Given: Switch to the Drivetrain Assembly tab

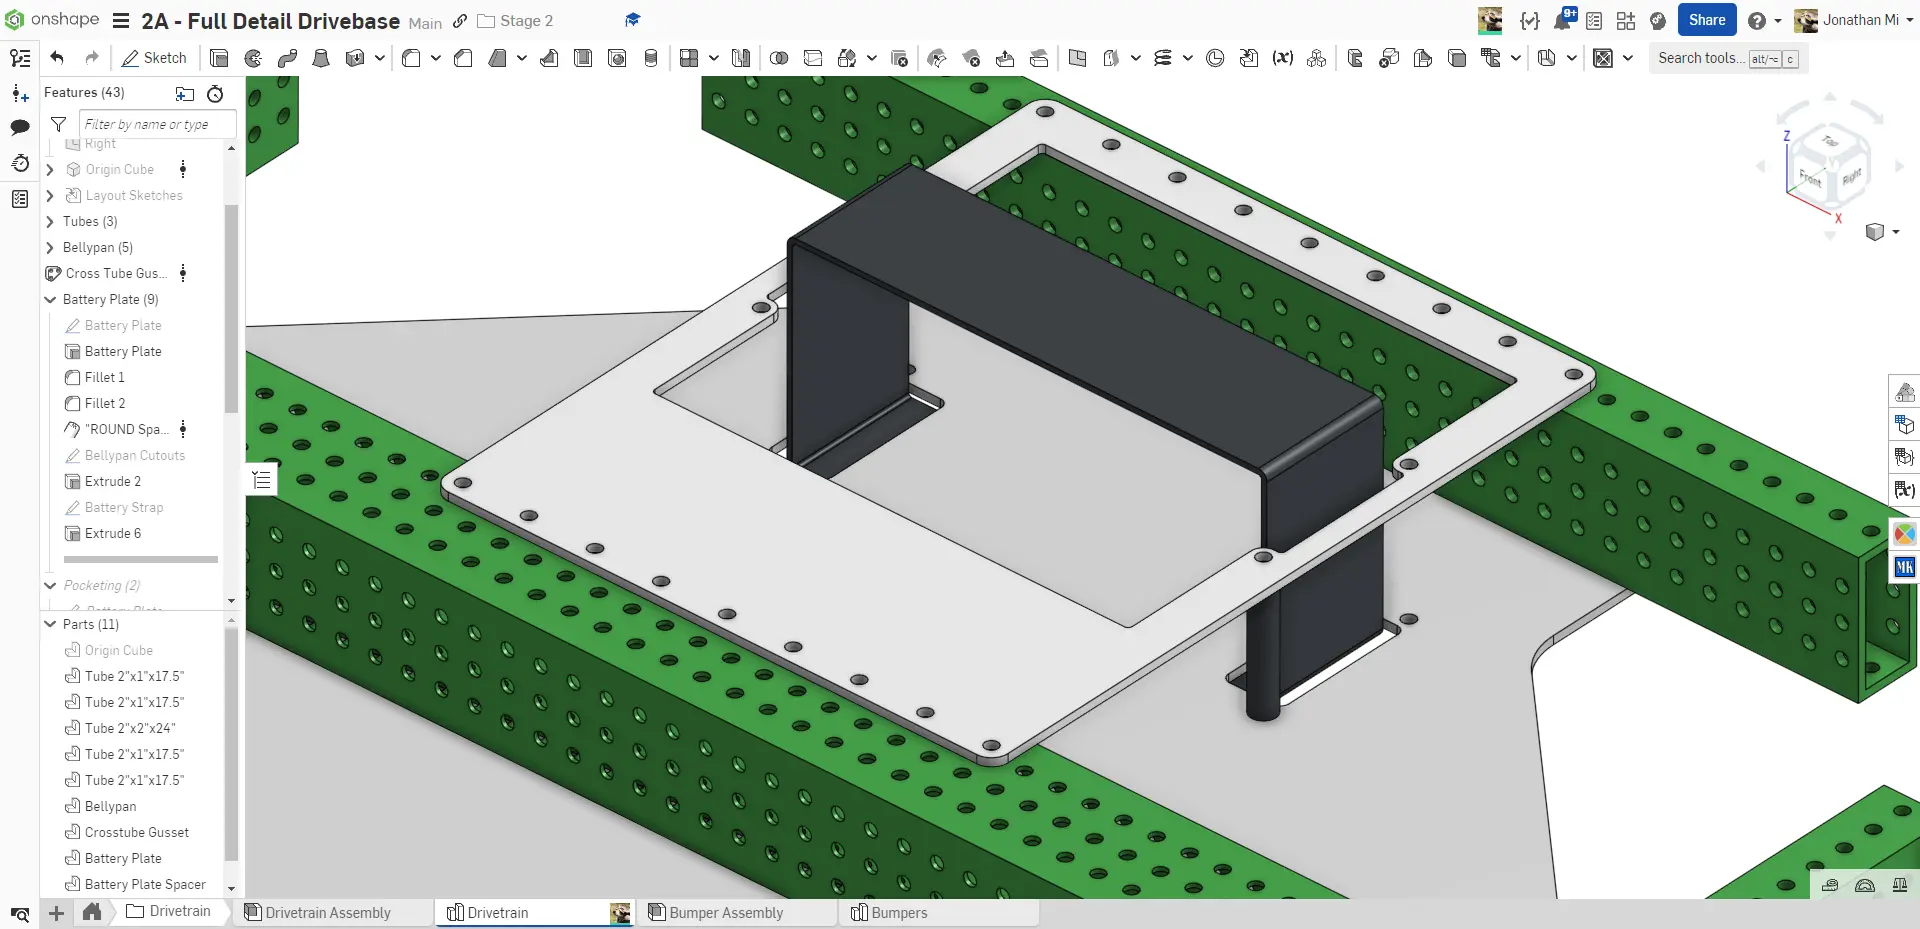Looking at the screenshot, I should (327, 912).
